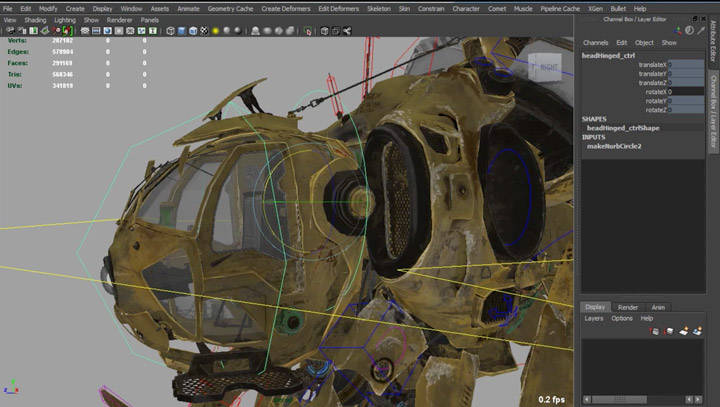The width and height of the screenshot is (720, 407).
Task: Click the share-node icon at toolbar end
Action: [347, 31]
